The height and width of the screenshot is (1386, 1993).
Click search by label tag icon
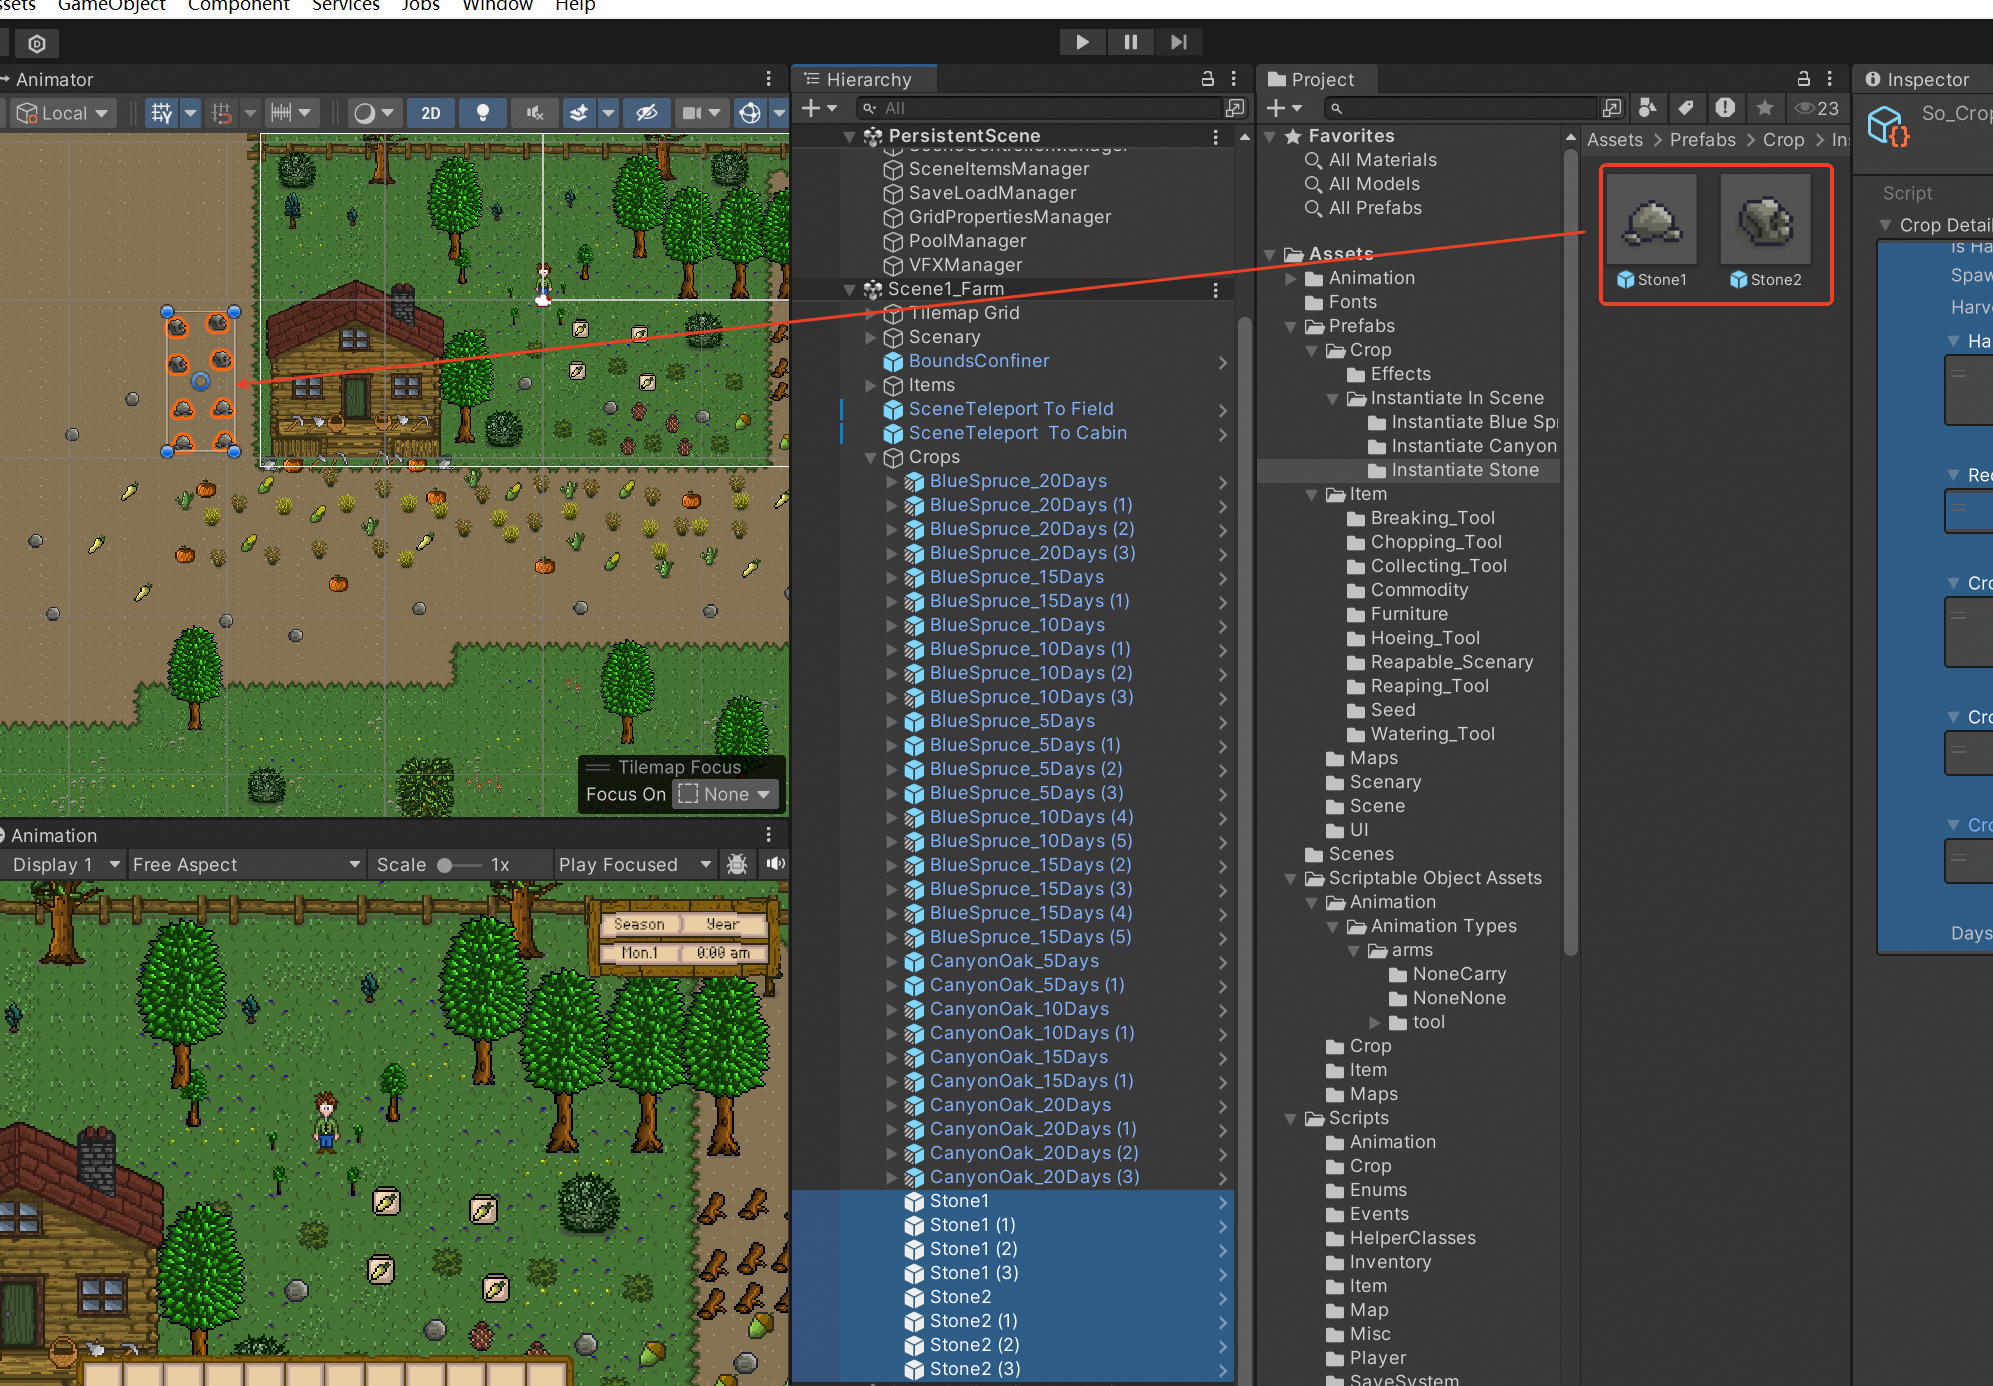(x=1686, y=108)
